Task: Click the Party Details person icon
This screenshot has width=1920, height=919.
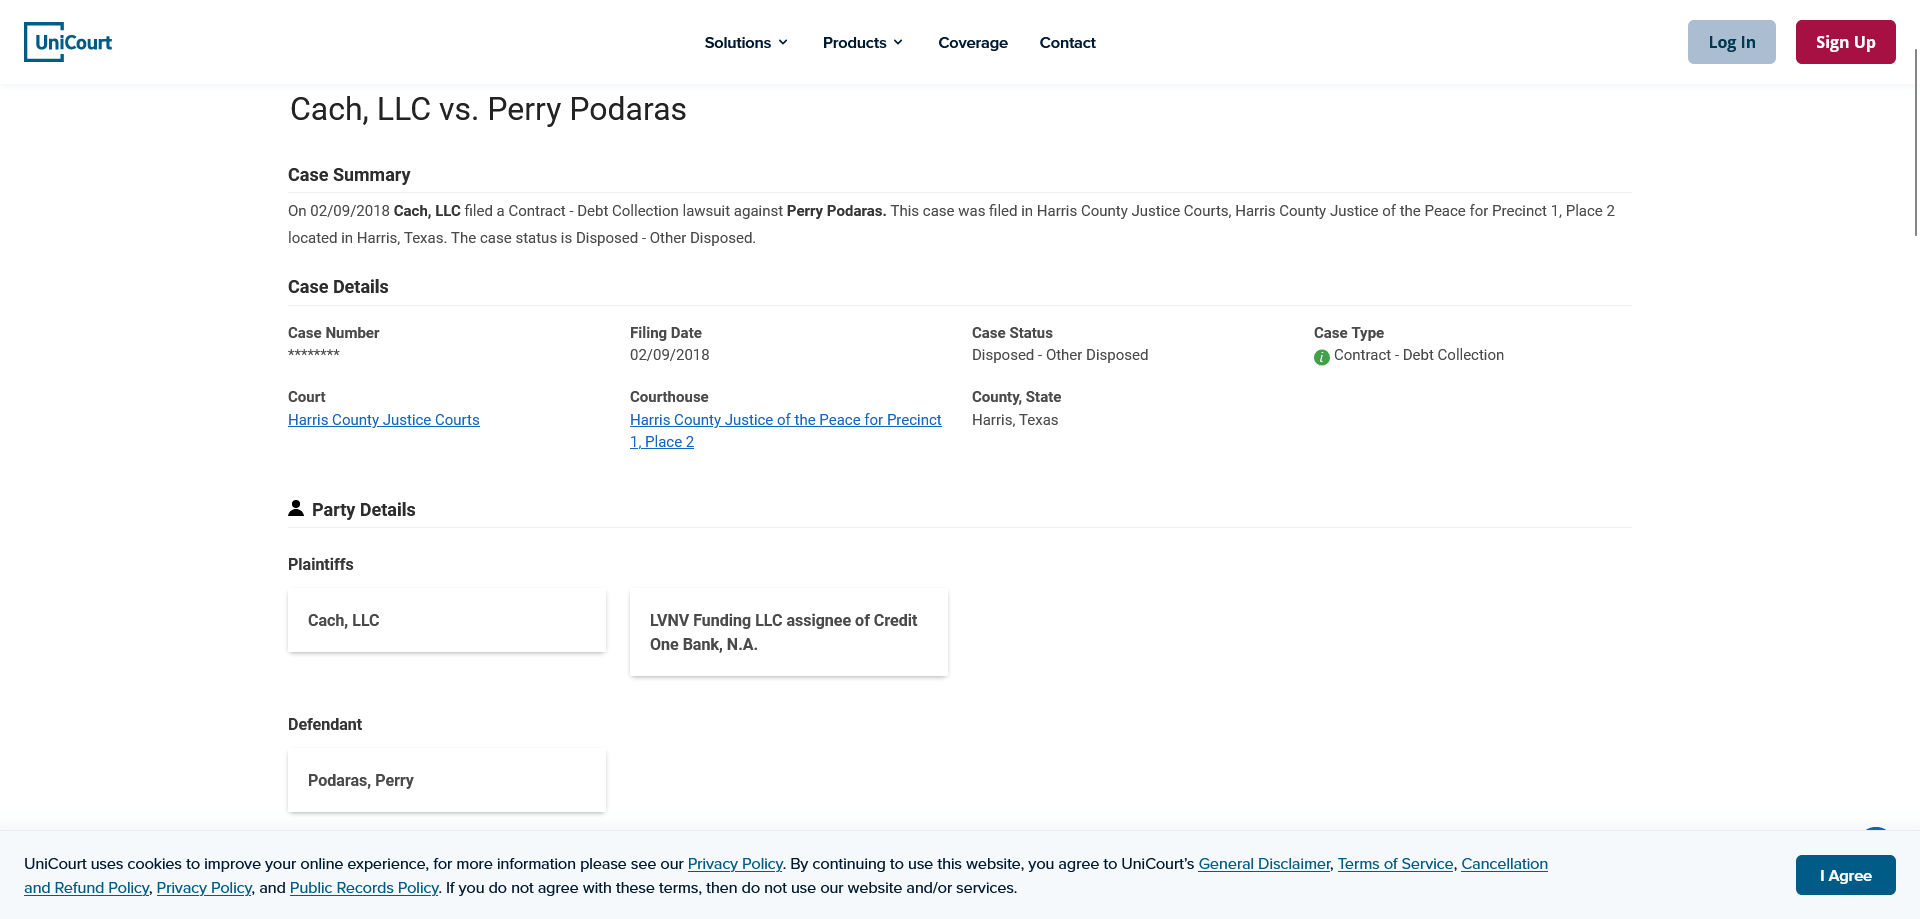Action: 296,508
